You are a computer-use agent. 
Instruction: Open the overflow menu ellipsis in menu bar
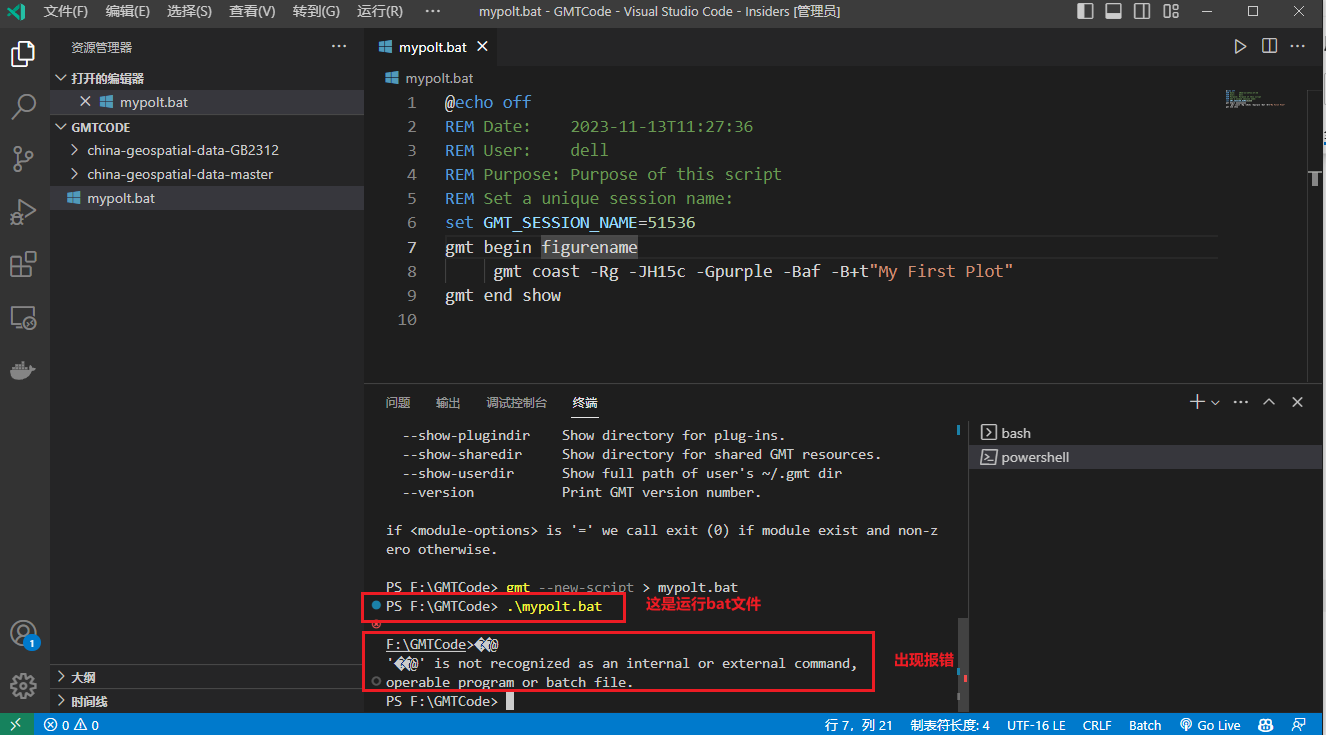point(432,12)
